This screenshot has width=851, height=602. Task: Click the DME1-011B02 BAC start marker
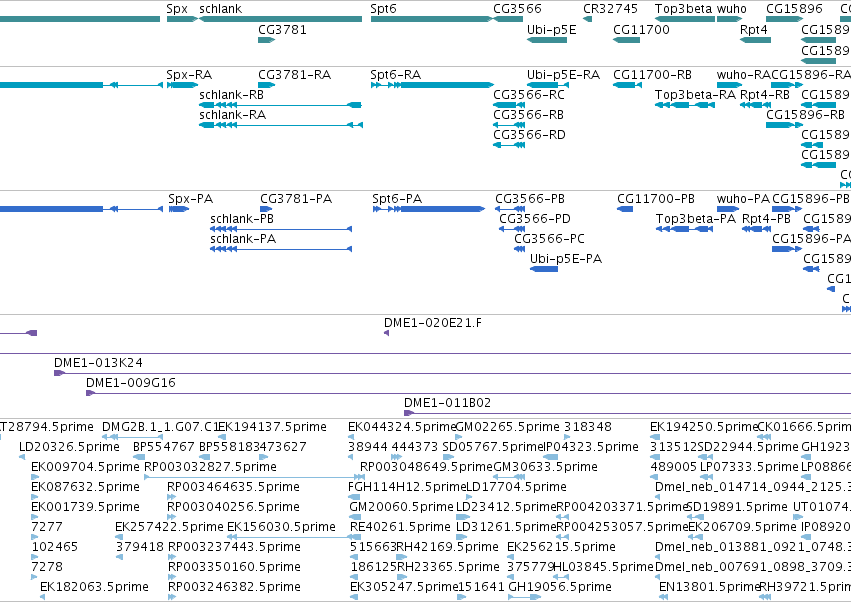409,413
